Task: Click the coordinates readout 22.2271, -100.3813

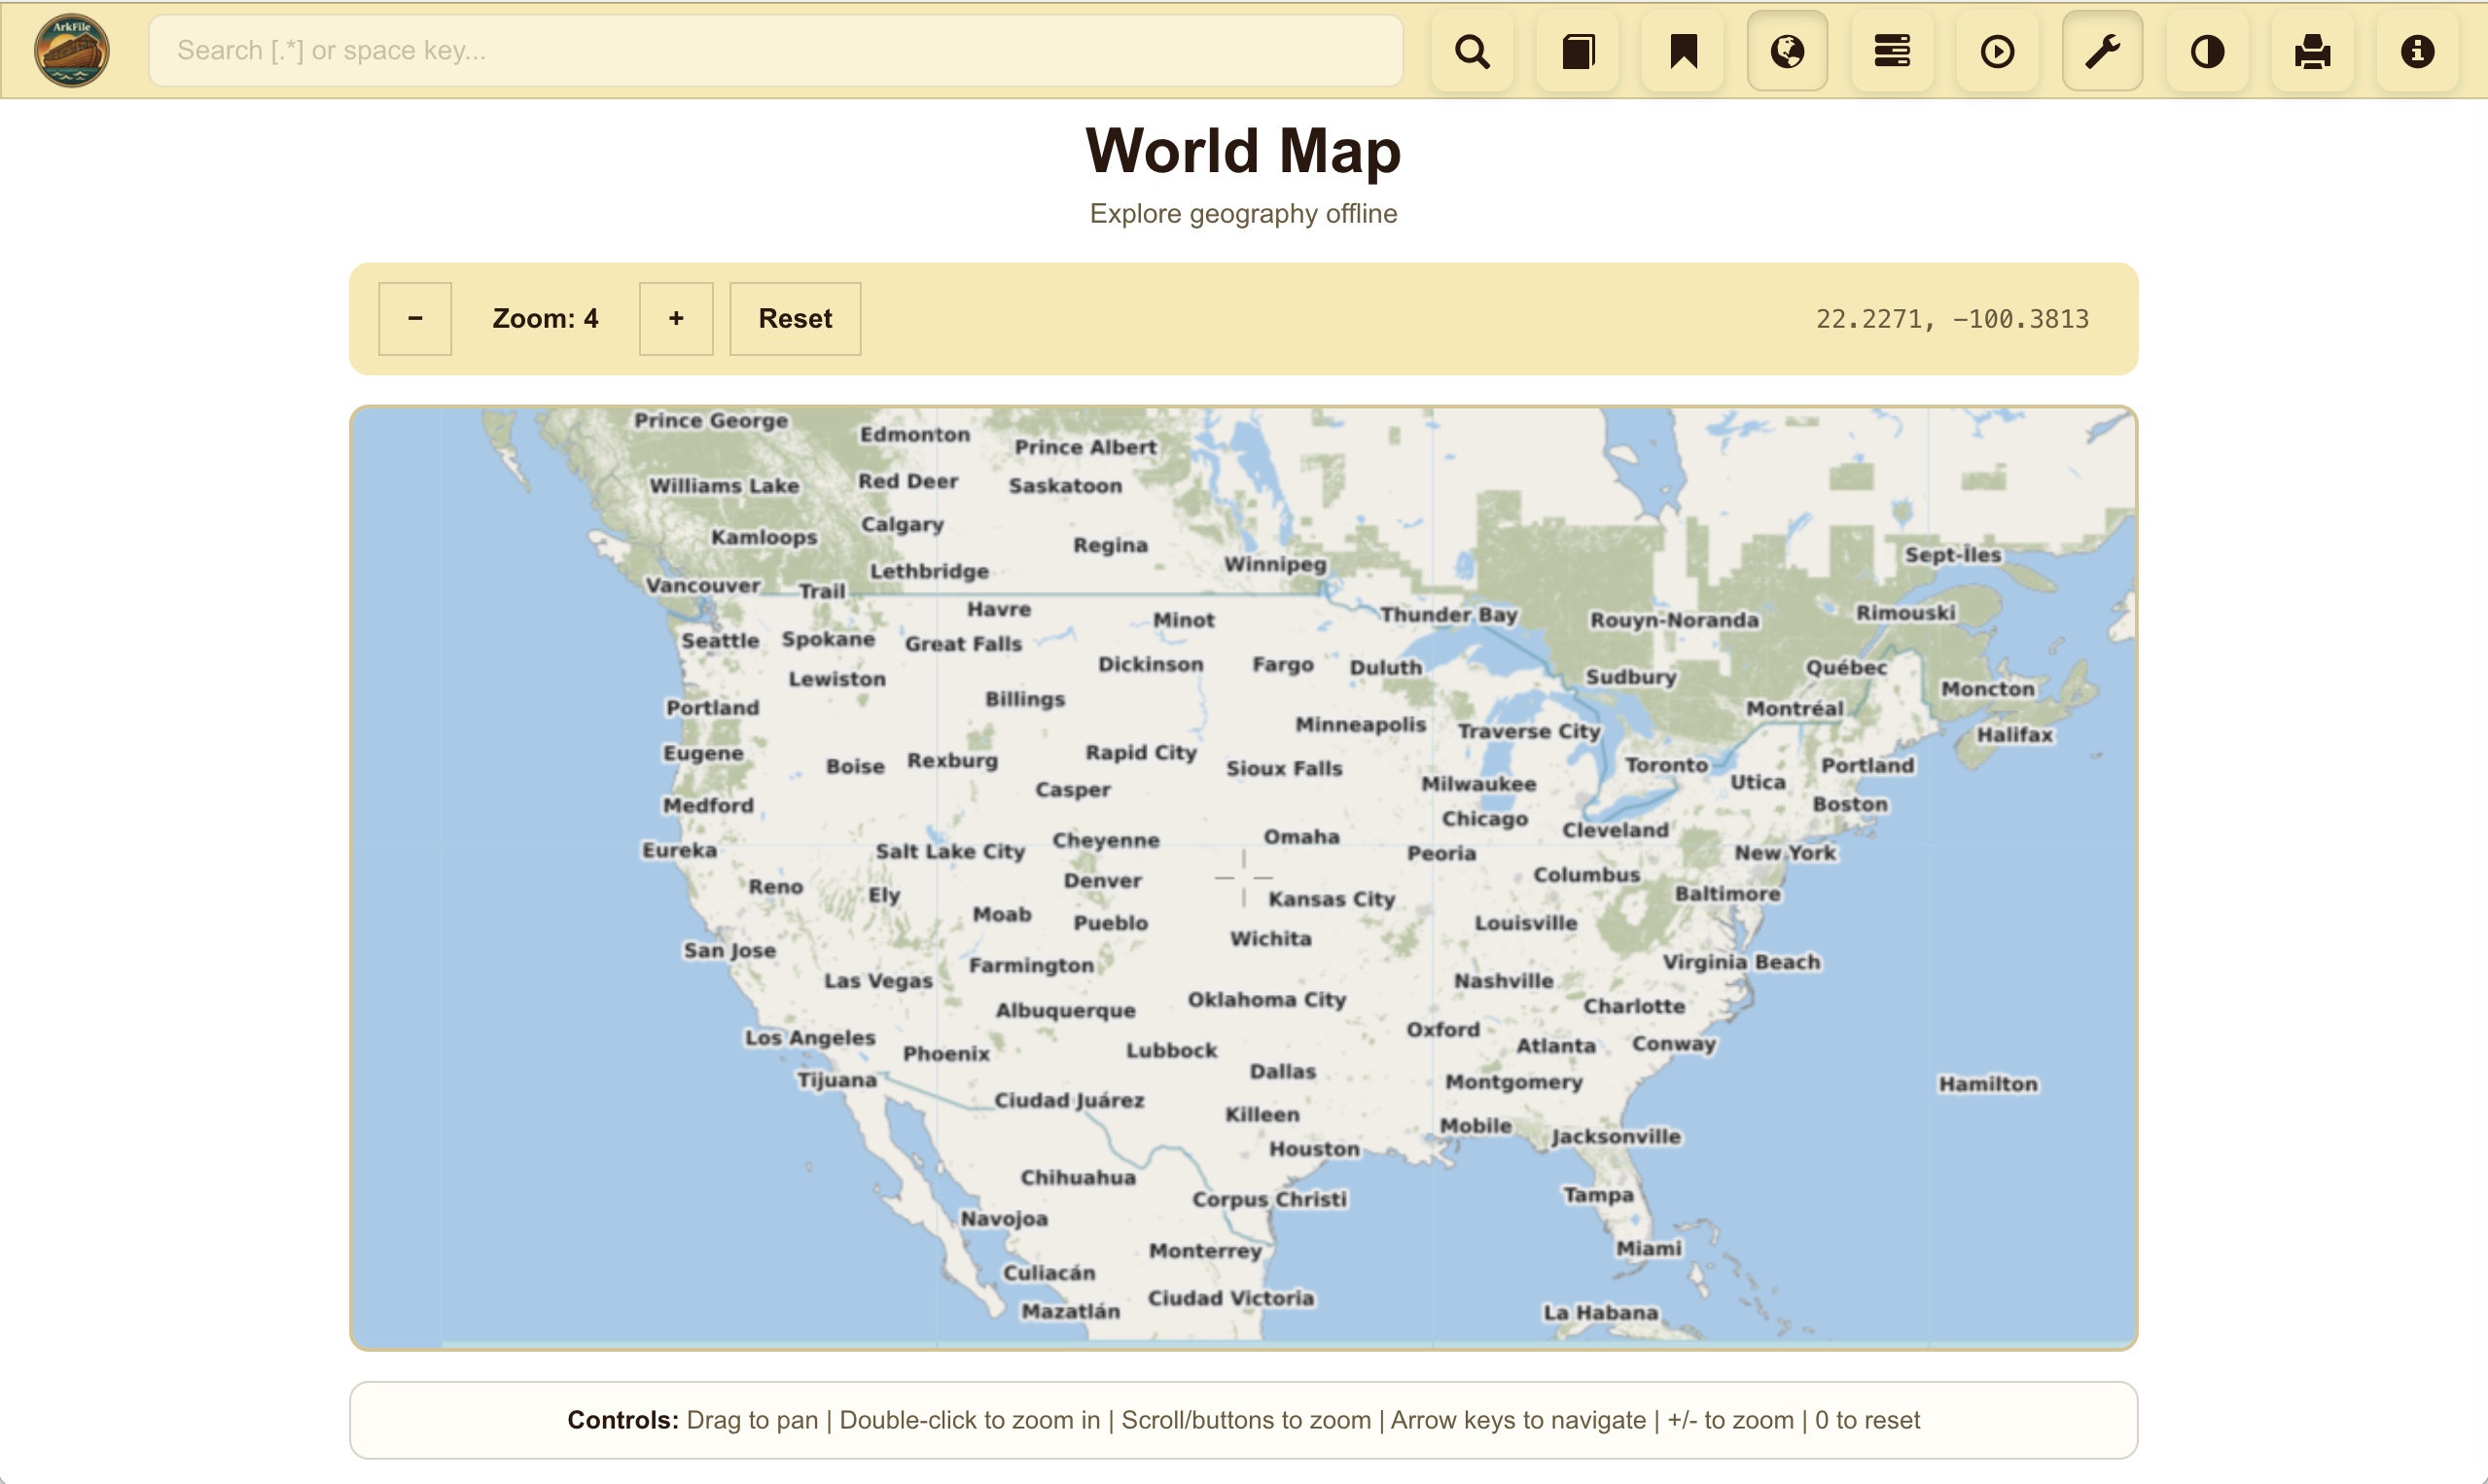Action: pos(1952,319)
